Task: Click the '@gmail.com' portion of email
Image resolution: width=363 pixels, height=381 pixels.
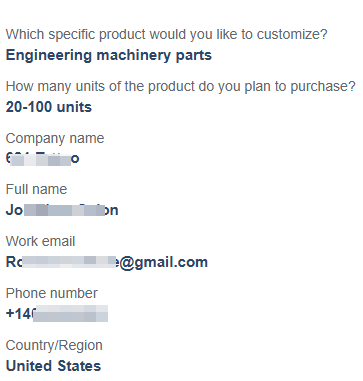Action: tap(164, 263)
